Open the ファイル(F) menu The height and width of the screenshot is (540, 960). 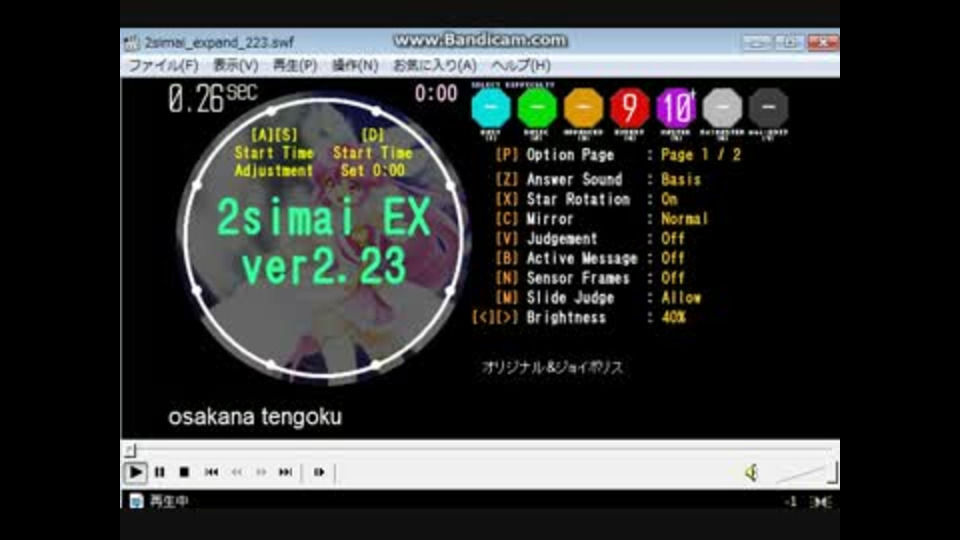click(163, 65)
